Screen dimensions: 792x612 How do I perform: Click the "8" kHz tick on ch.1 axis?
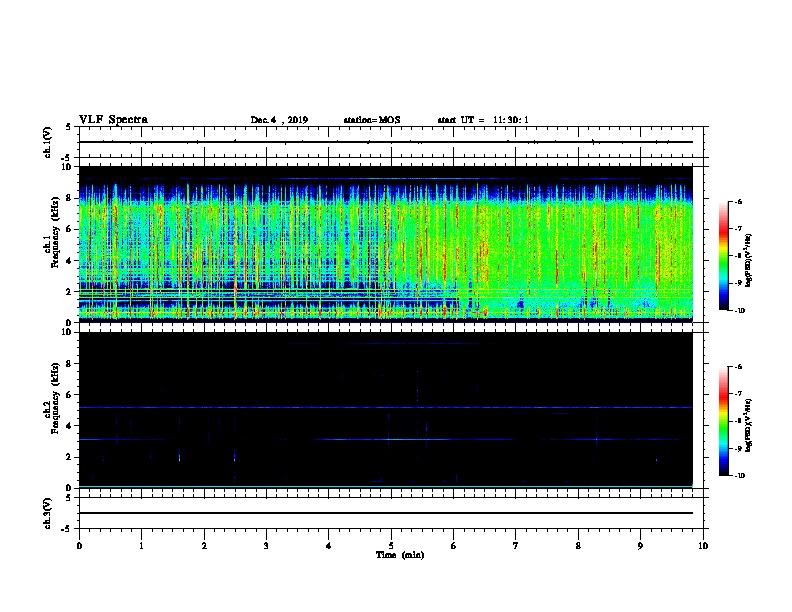click(70, 198)
